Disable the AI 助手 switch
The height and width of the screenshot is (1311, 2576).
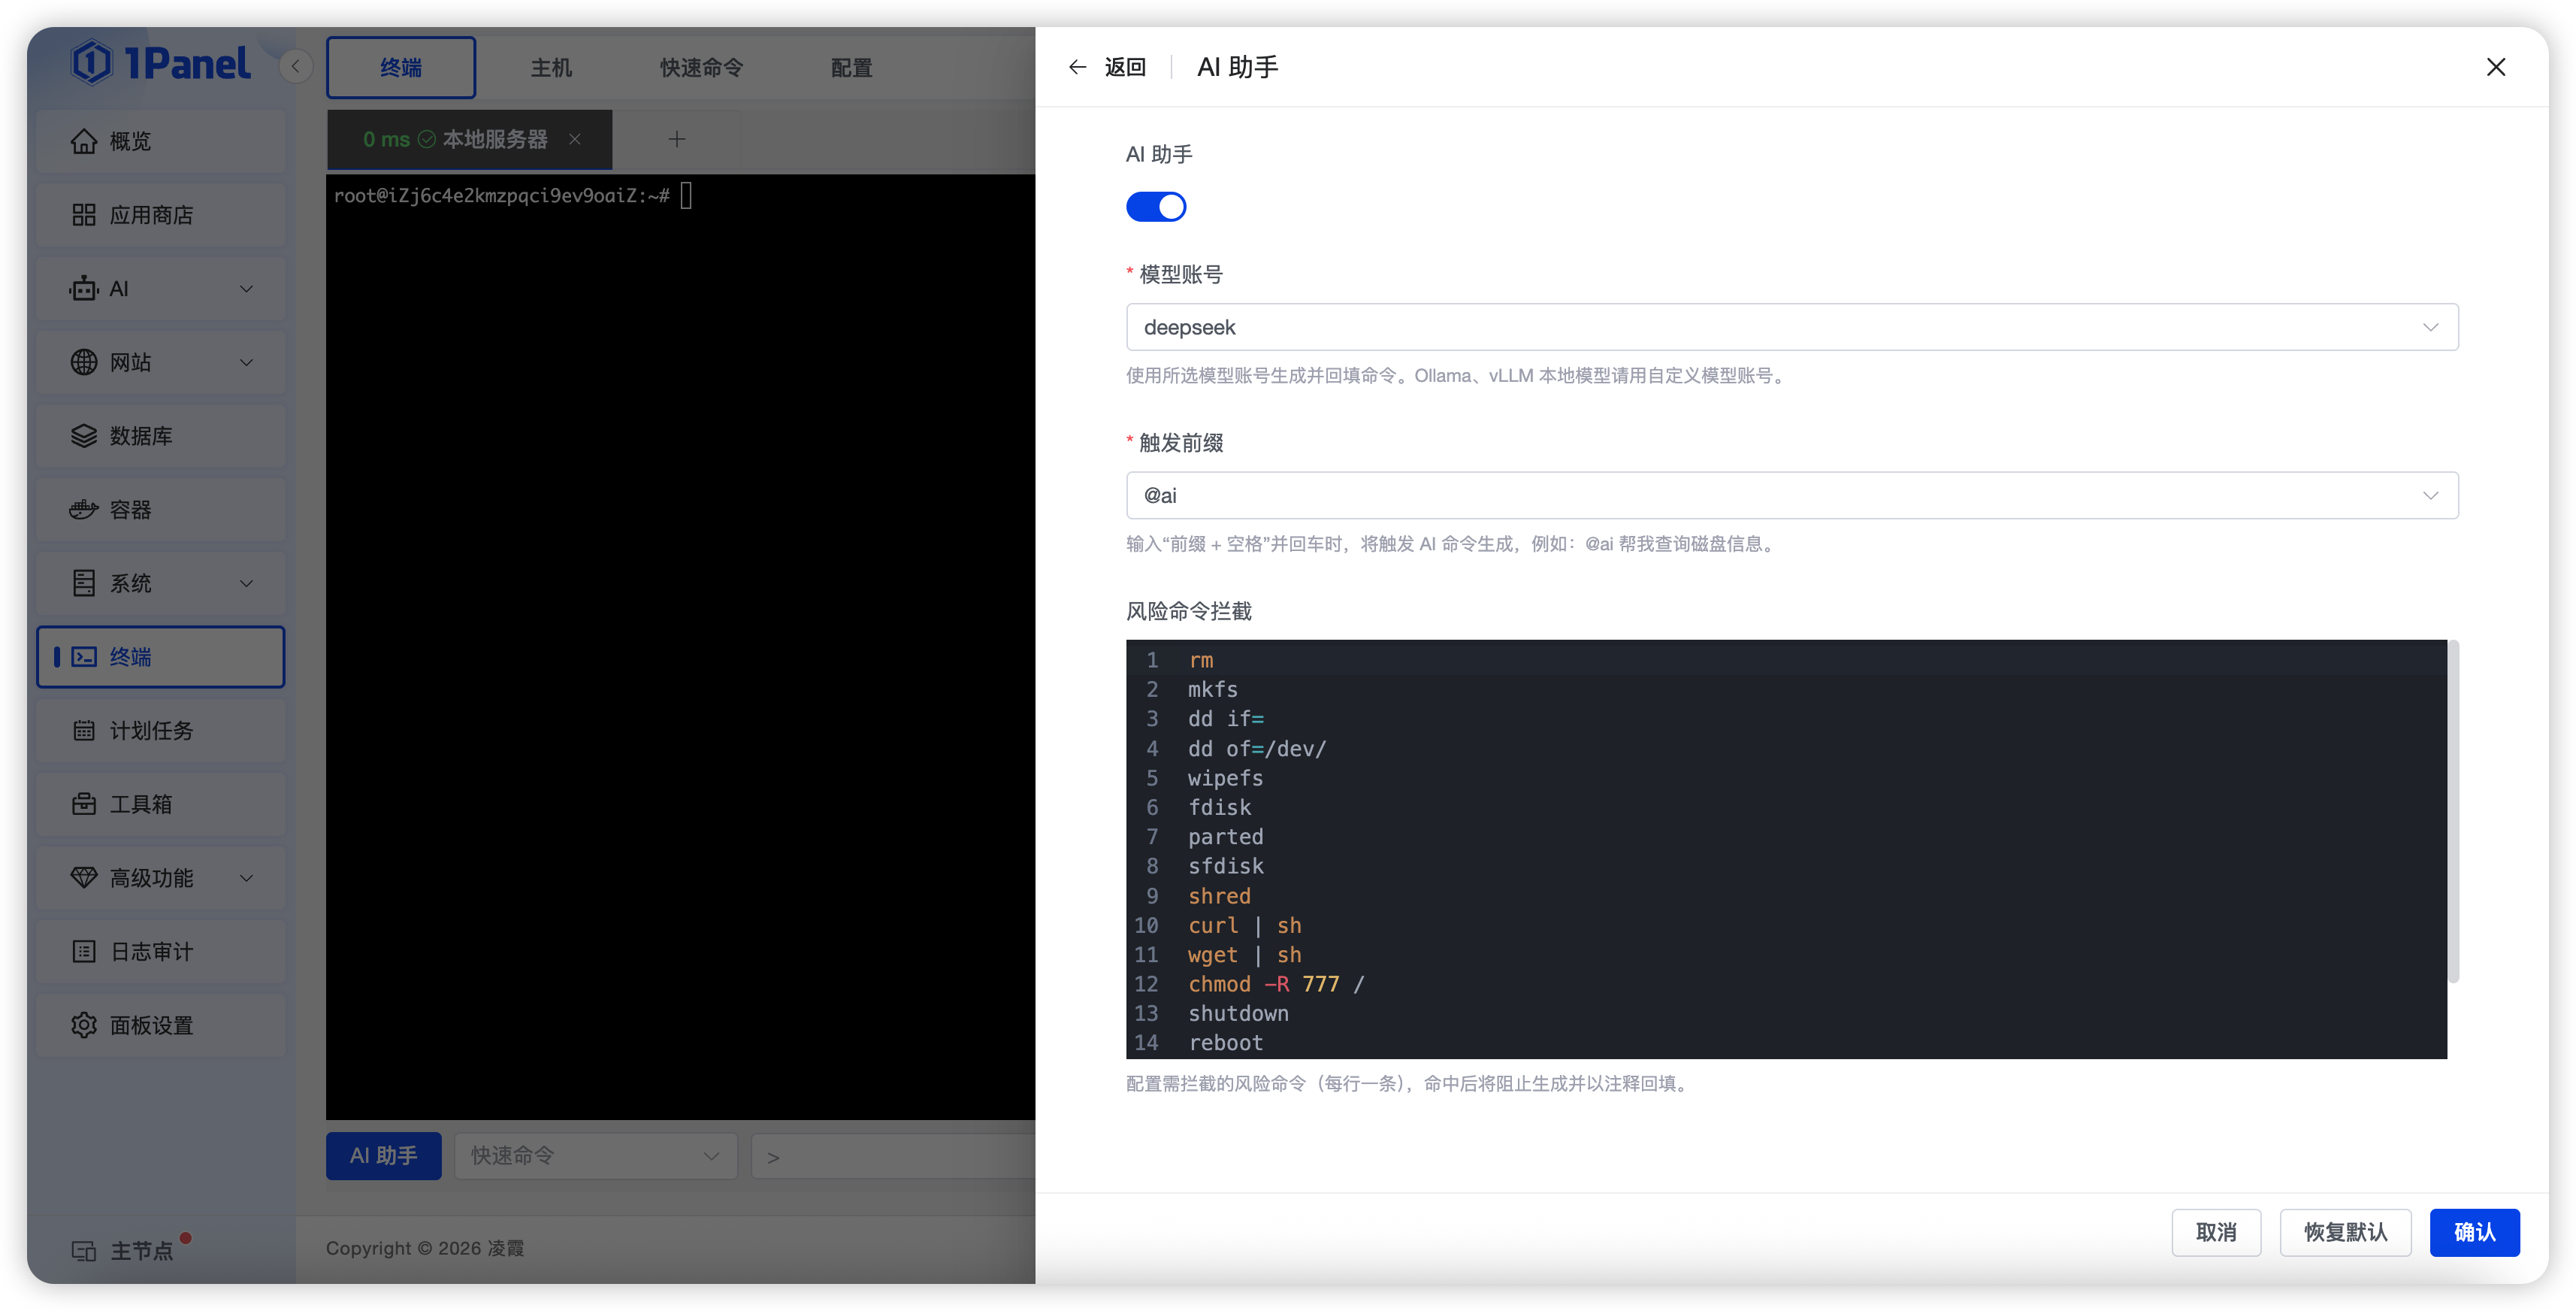[x=1156, y=206]
